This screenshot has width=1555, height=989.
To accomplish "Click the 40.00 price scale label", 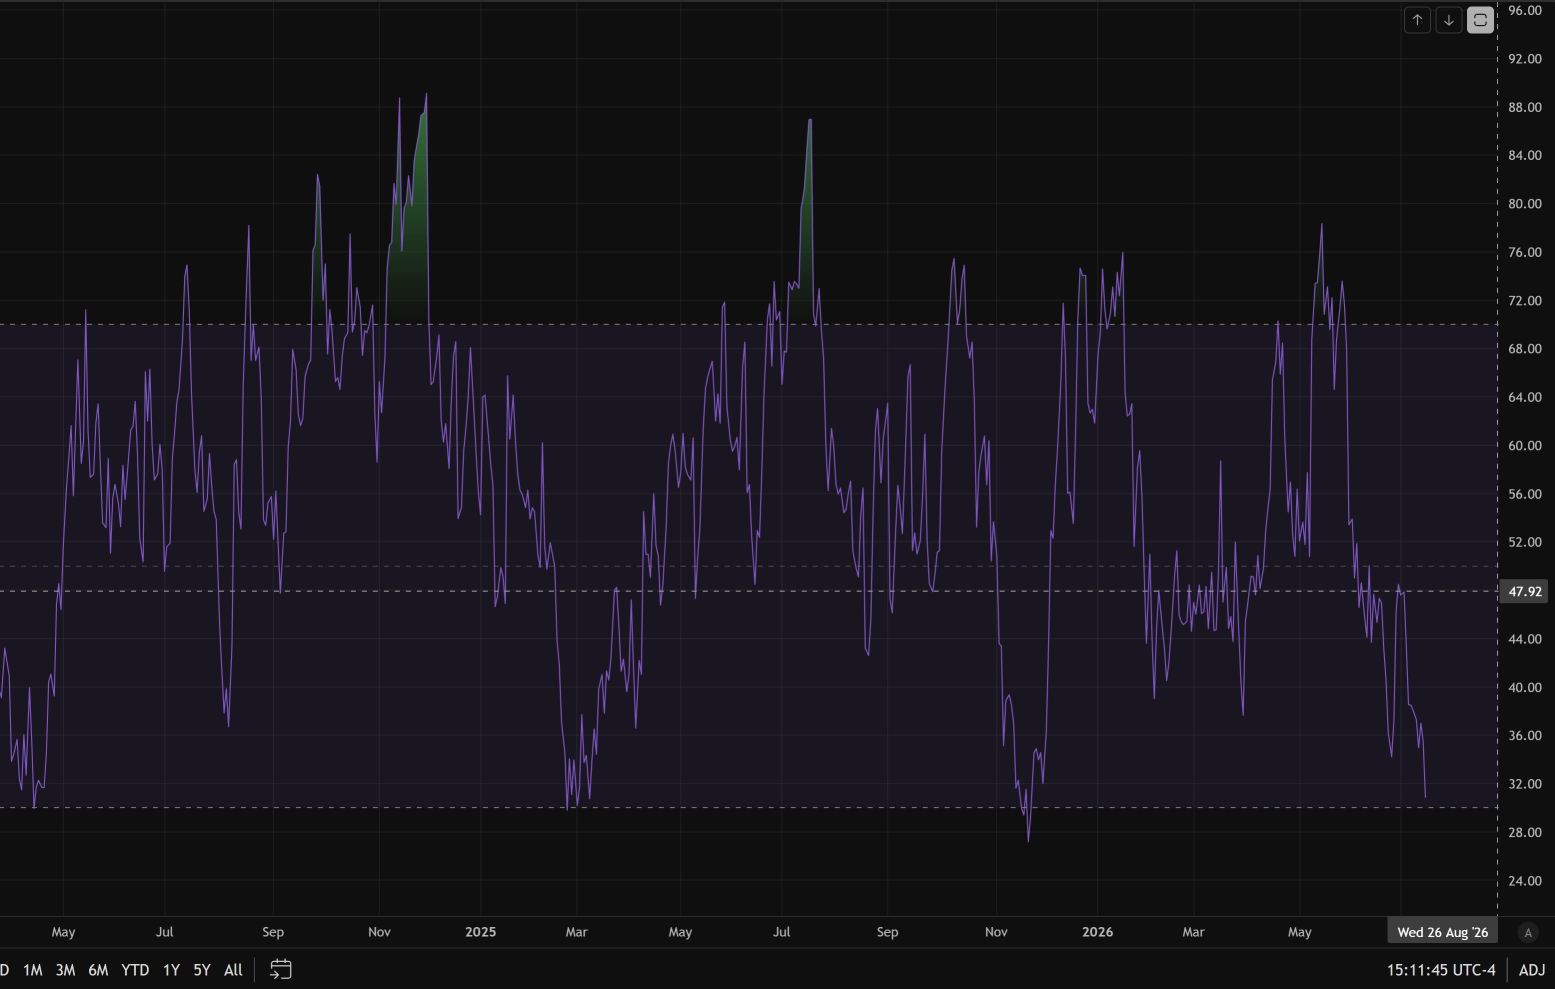I will pos(1525,687).
